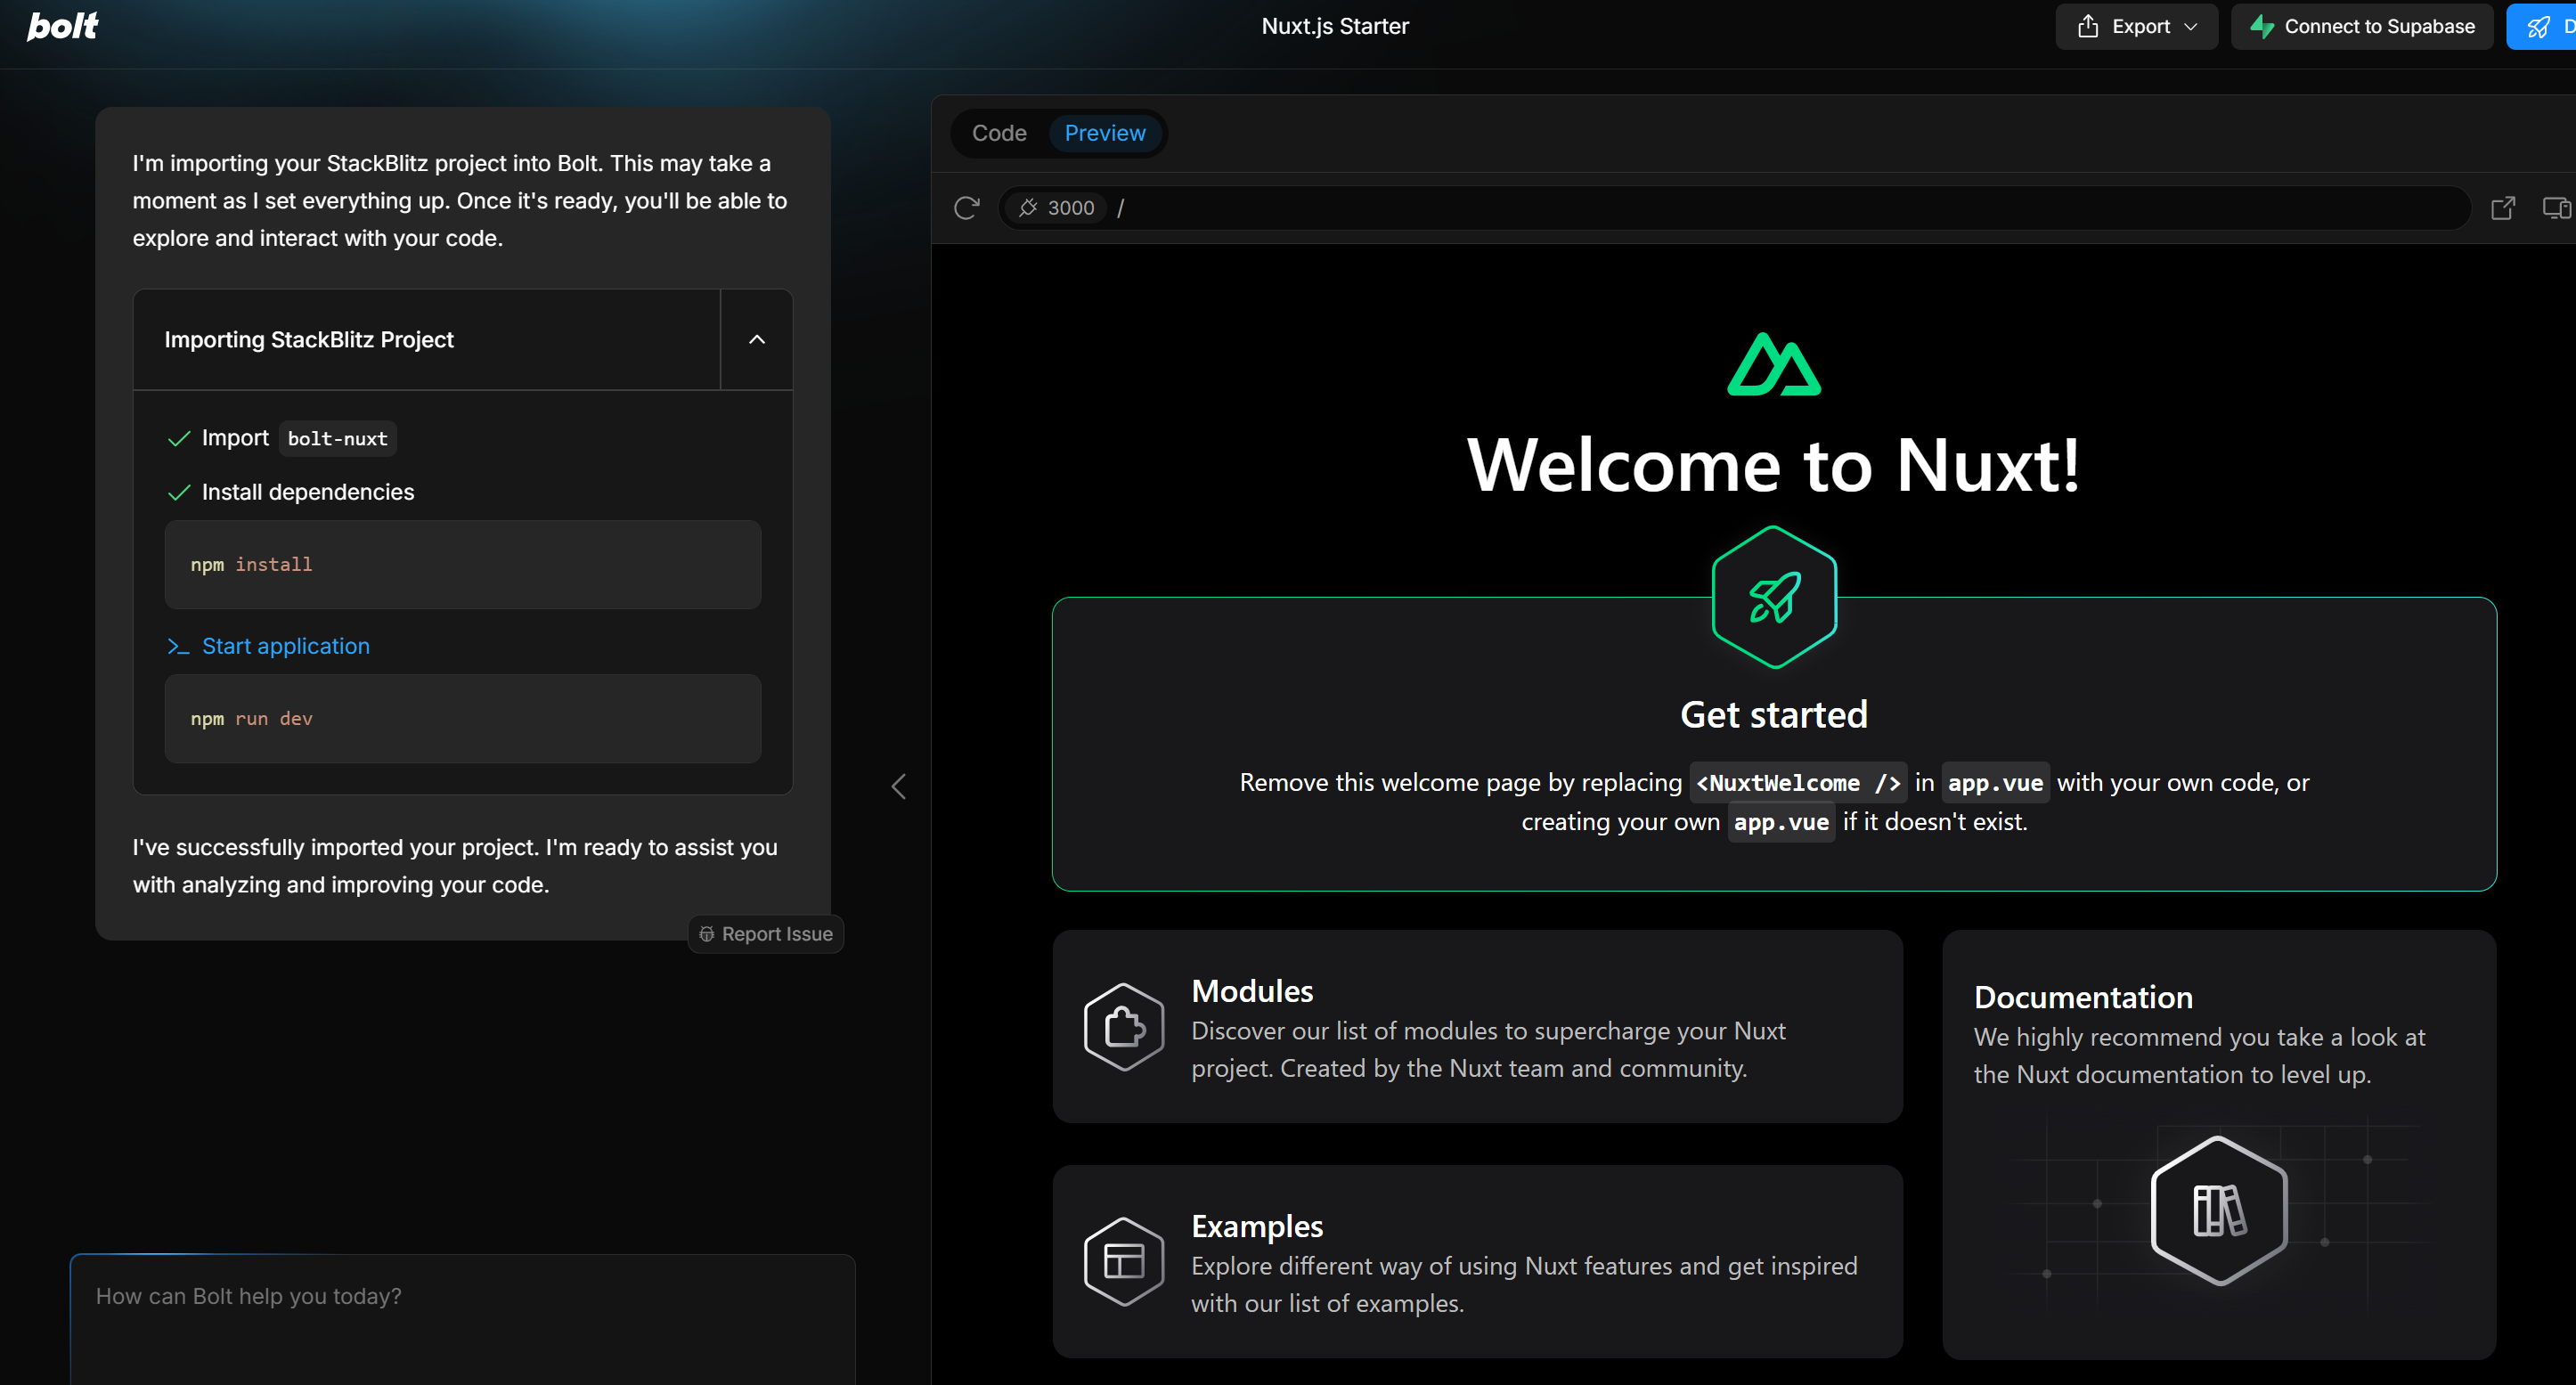The image size is (2576, 1385).
Task: Select the Preview tab
Action: pos(1104,133)
